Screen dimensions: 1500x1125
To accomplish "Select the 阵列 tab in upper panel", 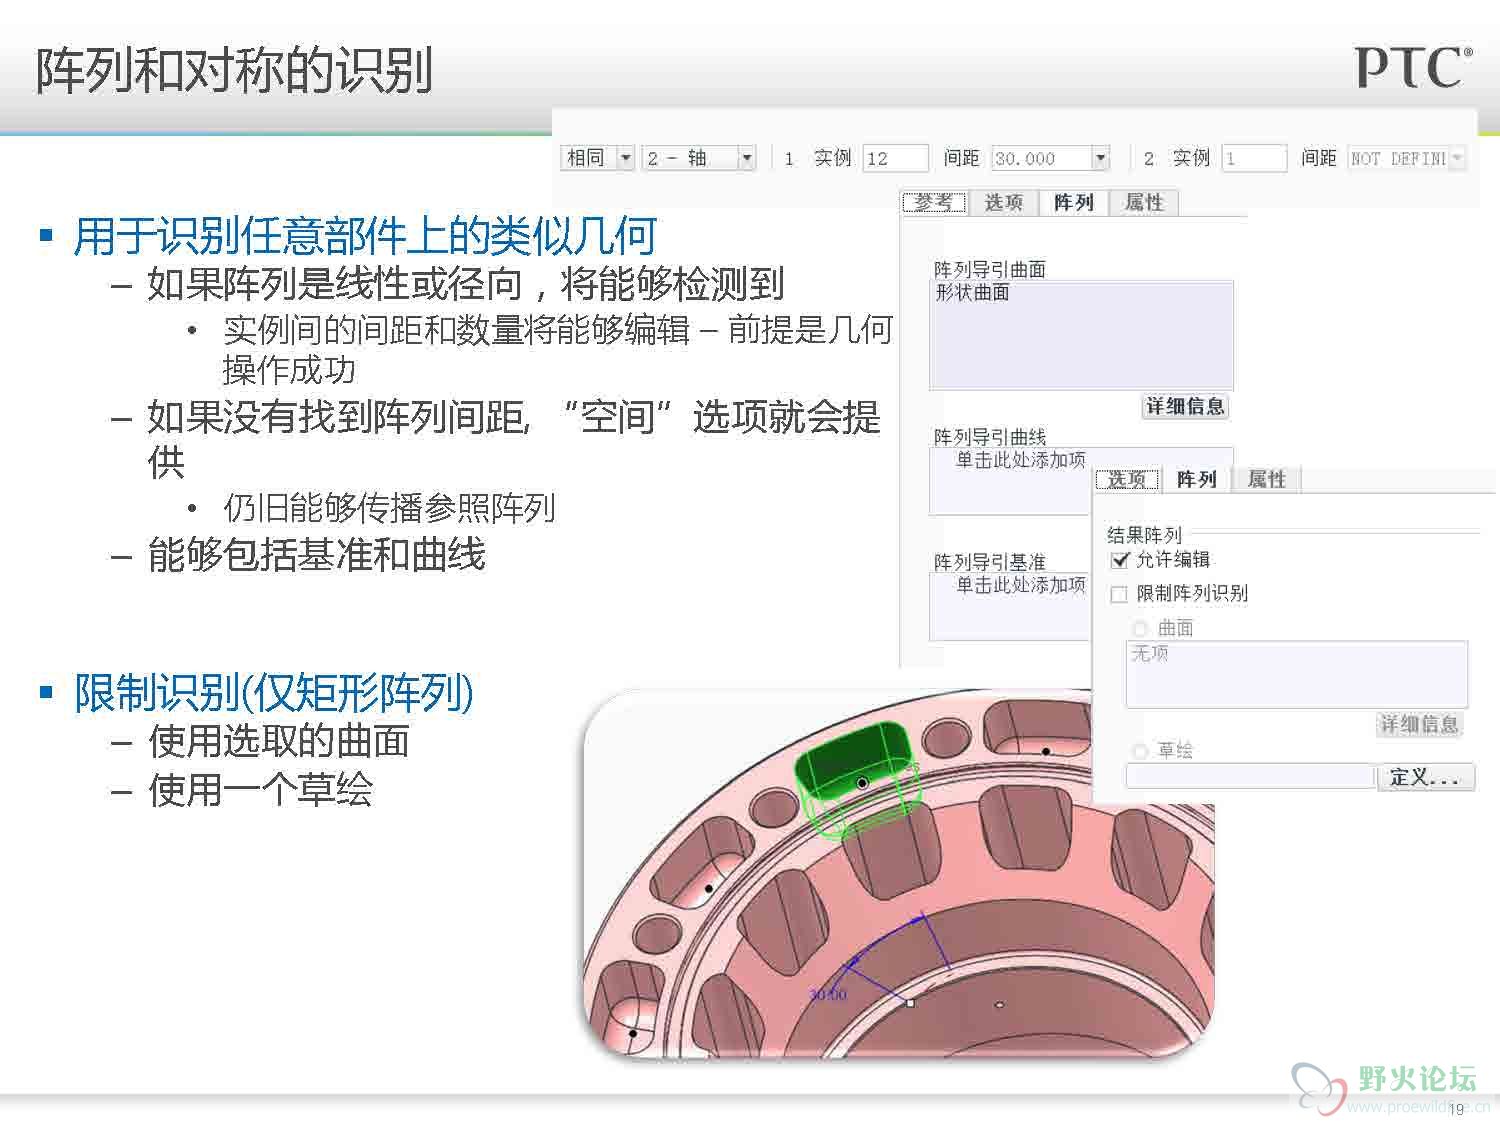I will pos(1074,202).
